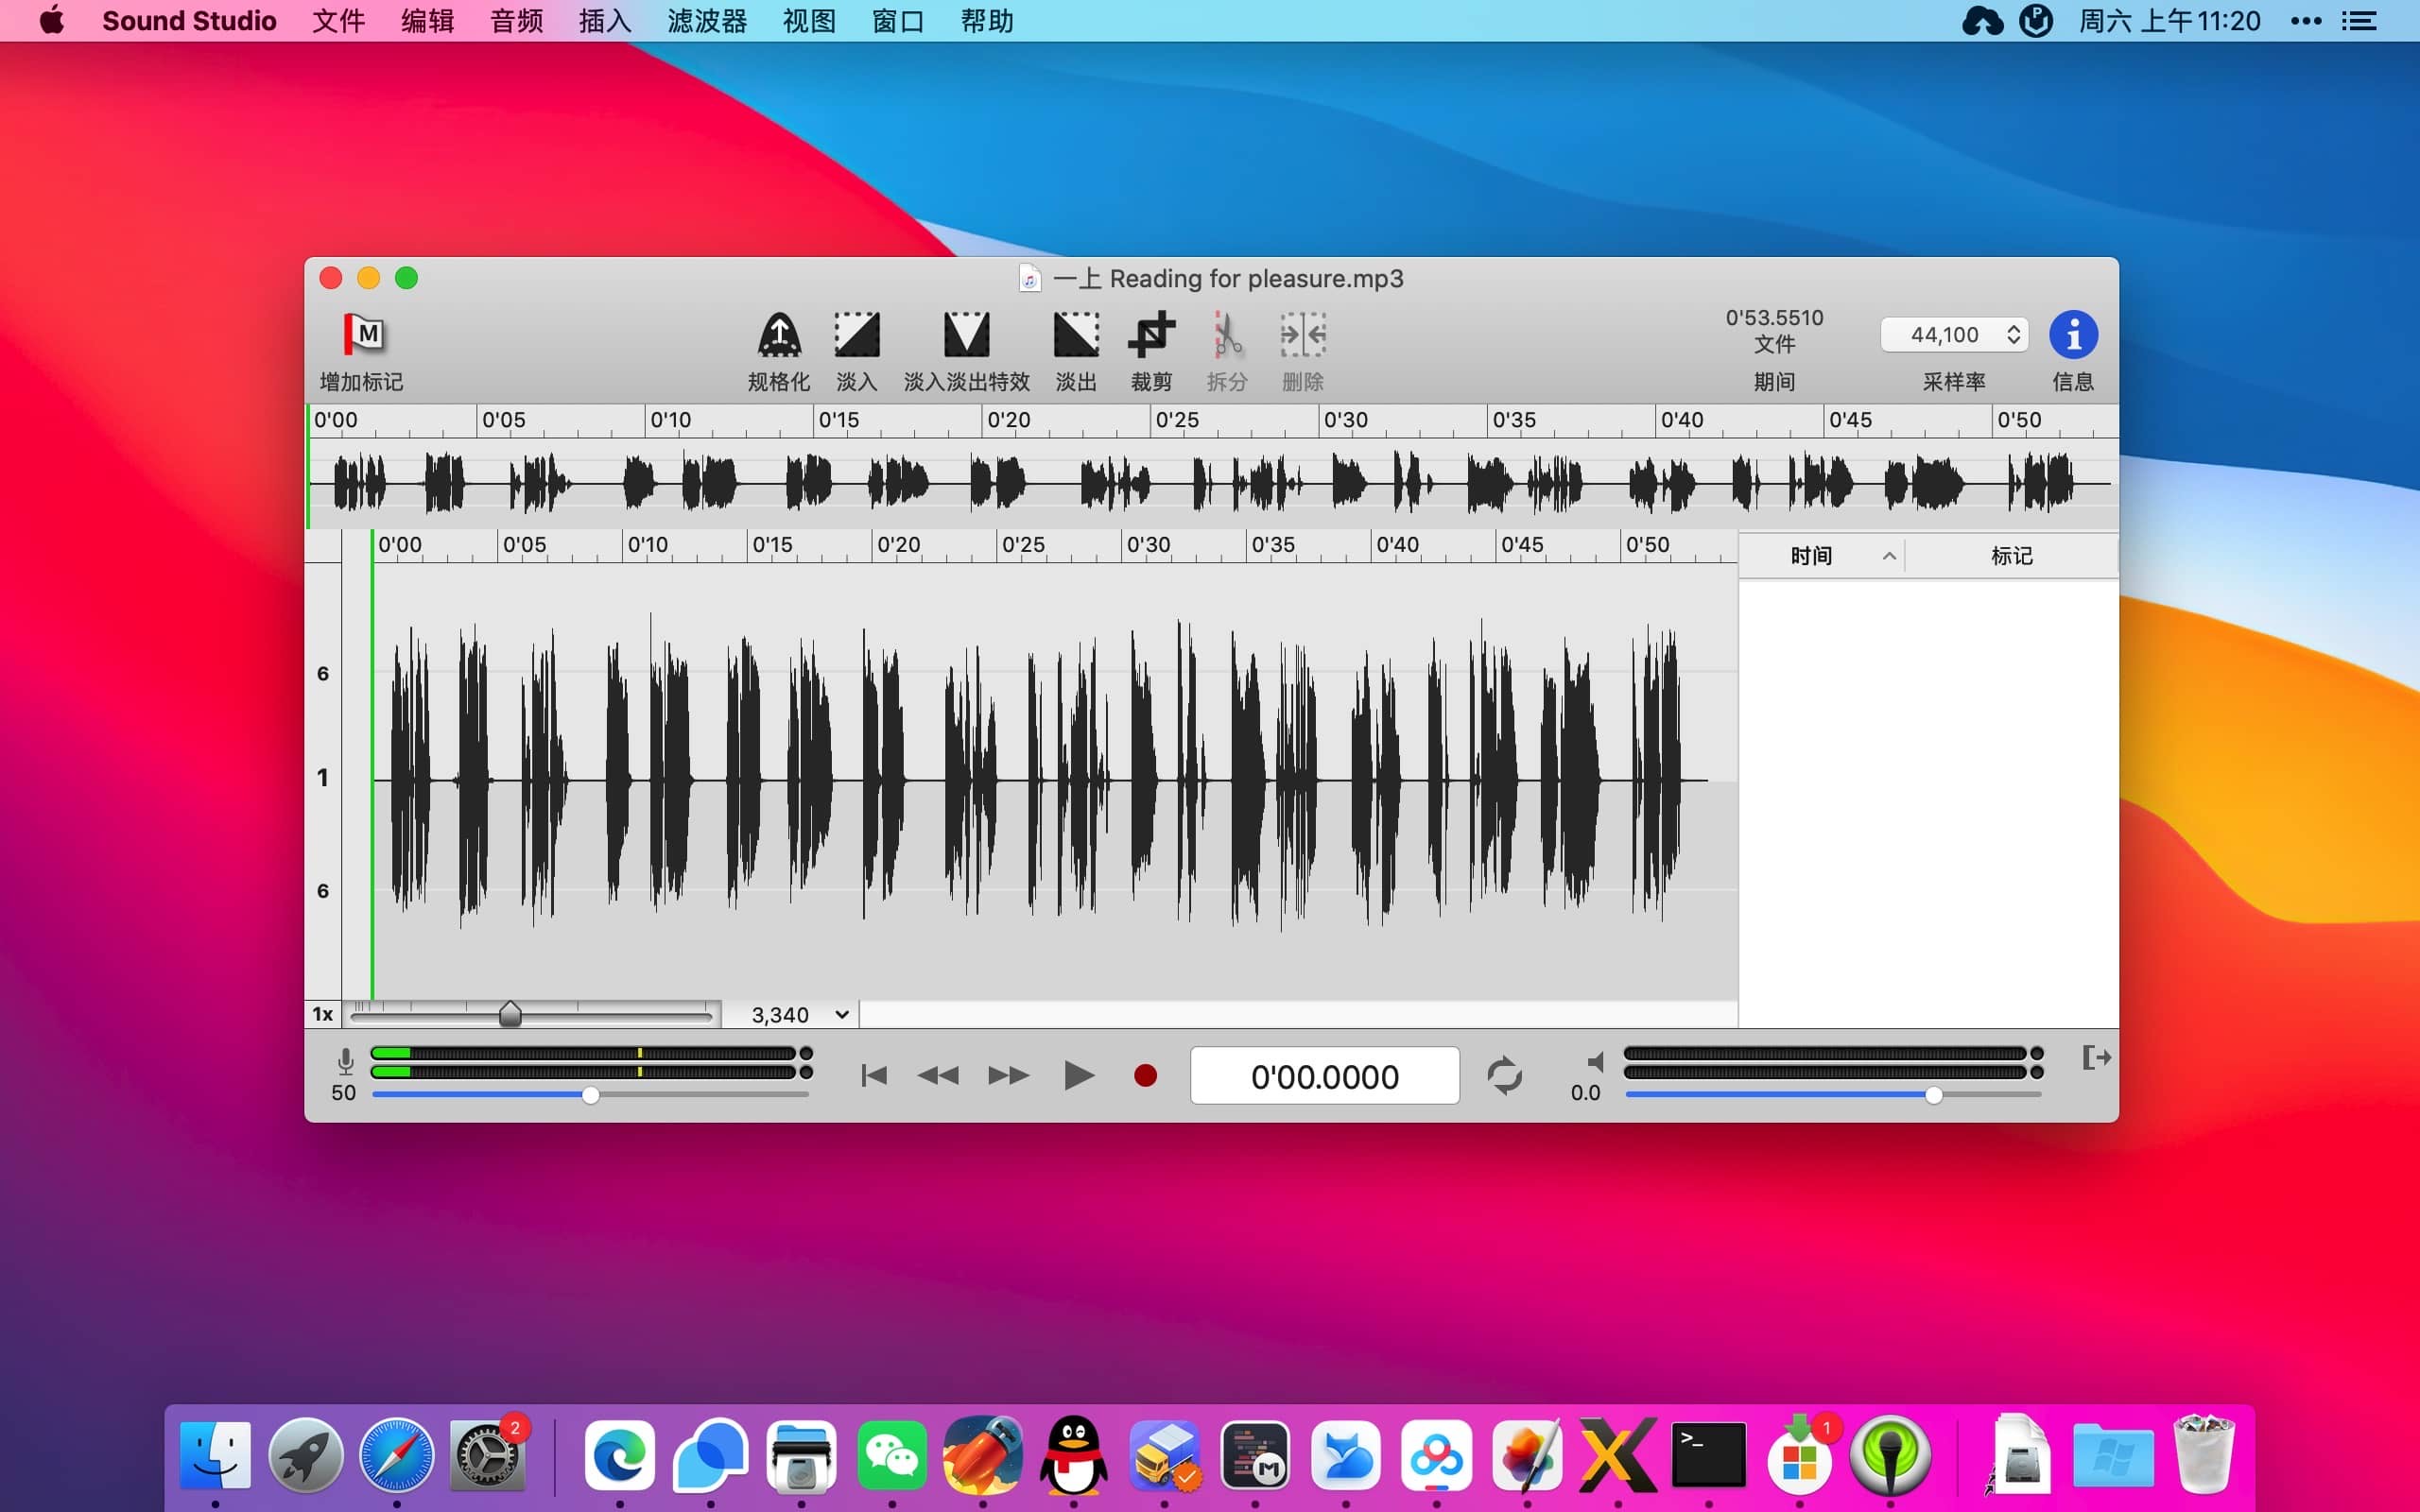The height and width of the screenshot is (1512, 2420).
Task: Click the input level slider handle
Action: [x=591, y=1095]
